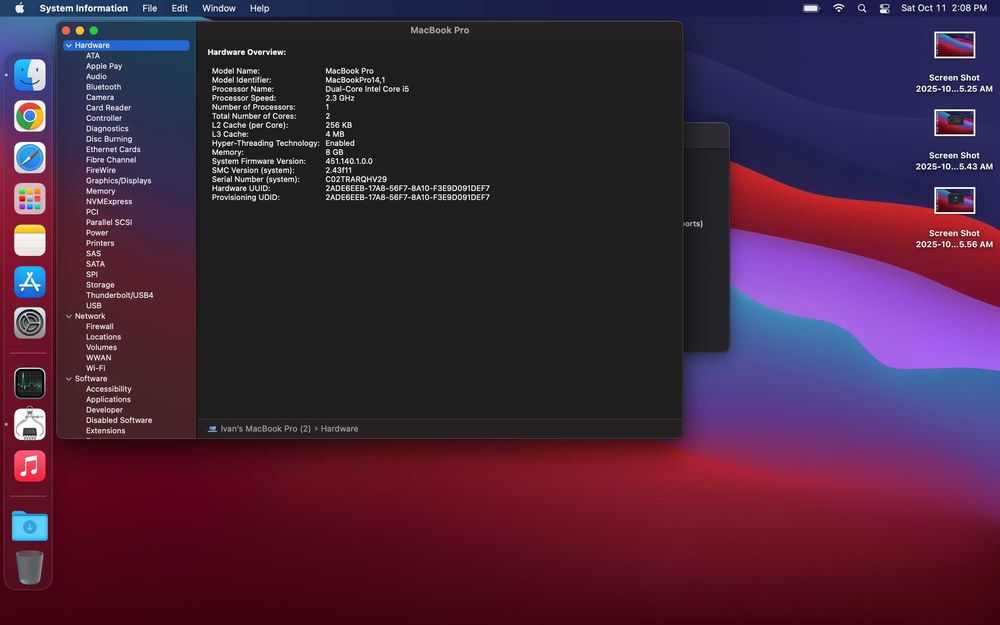Click the computer icon in the path bar
The width and height of the screenshot is (1000, 625).
[x=212, y=429]
